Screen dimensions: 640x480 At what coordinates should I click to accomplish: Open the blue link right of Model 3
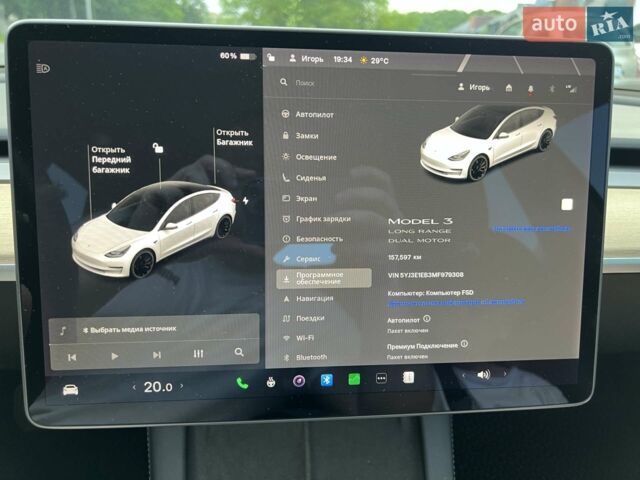(x=531, y=229)
